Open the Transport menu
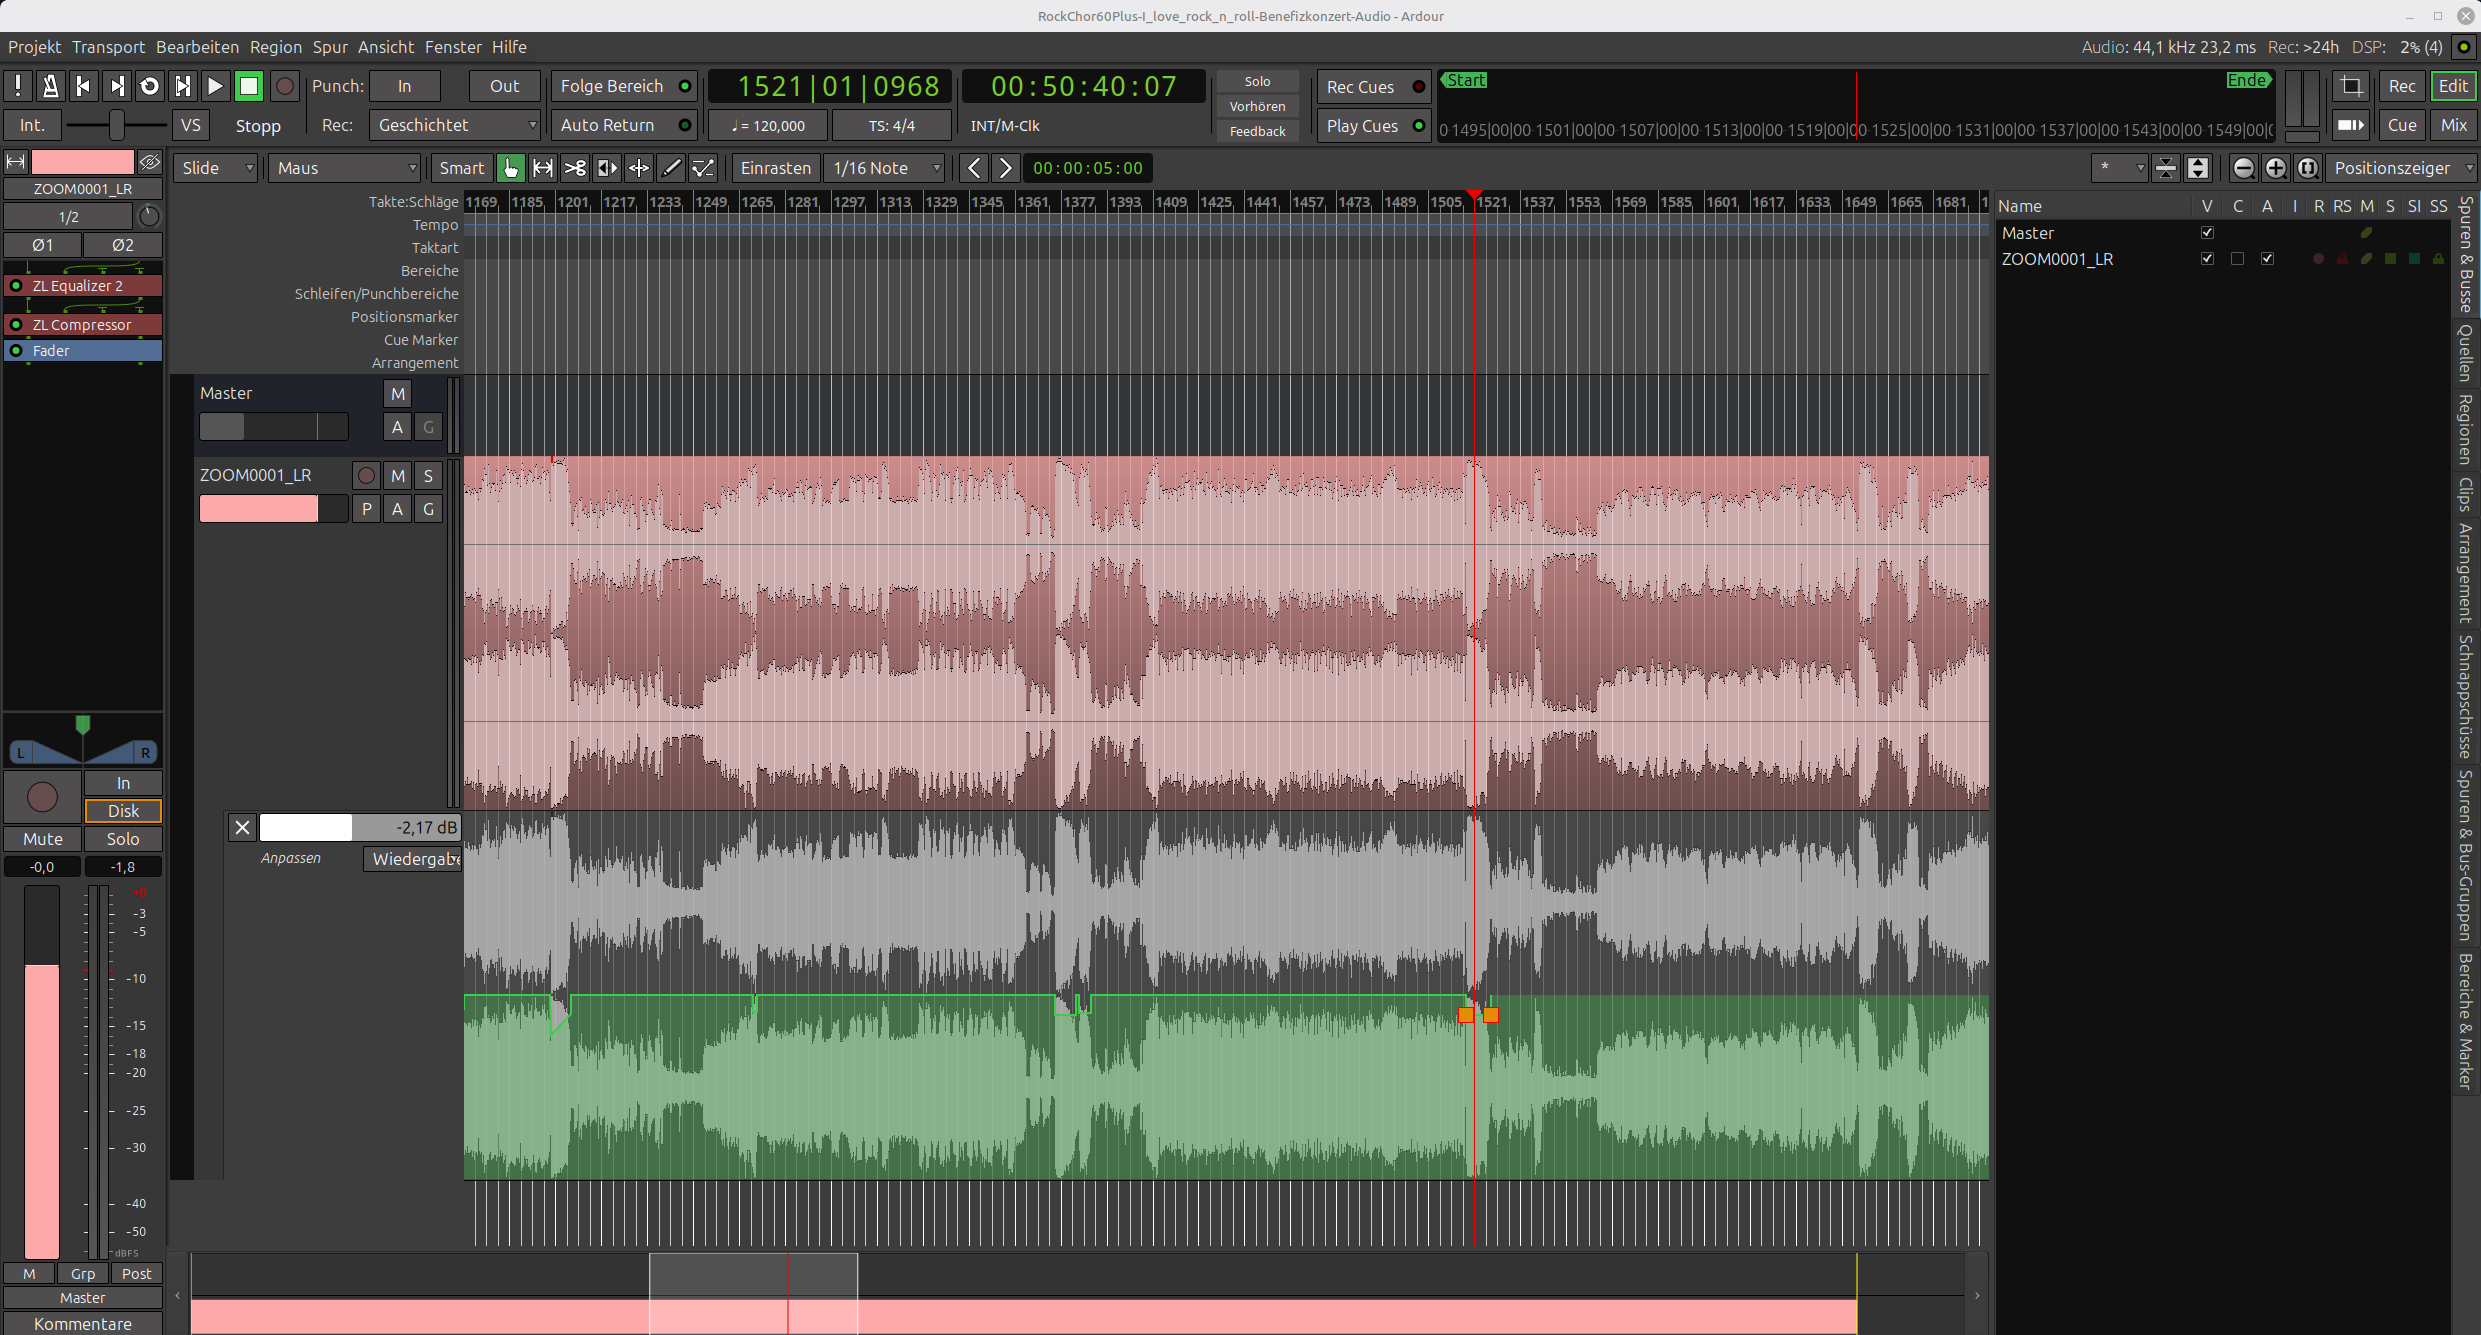2481x1335 pixels. tap(108, 47)
